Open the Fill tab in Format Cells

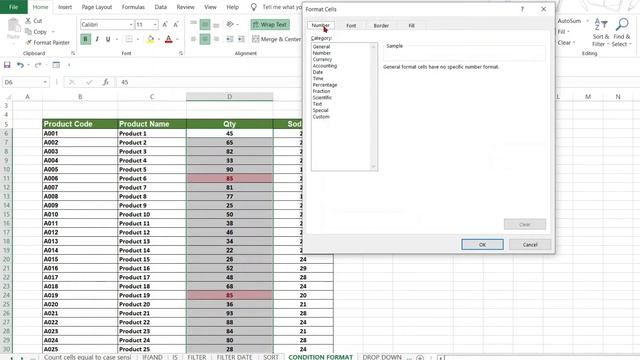coord(411,26)
